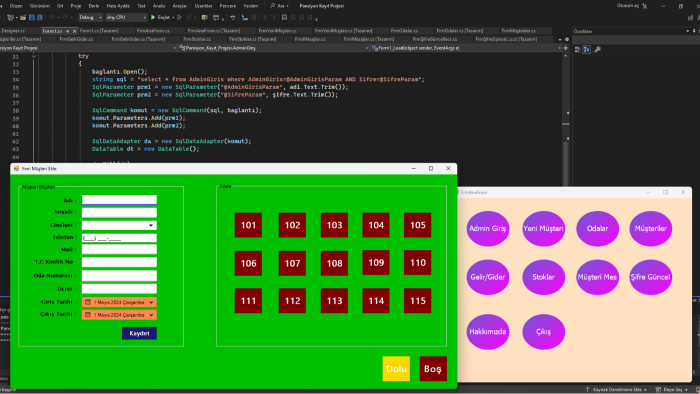Select room 101 button
Screen dimensions: 700x394
pos(248,225)
